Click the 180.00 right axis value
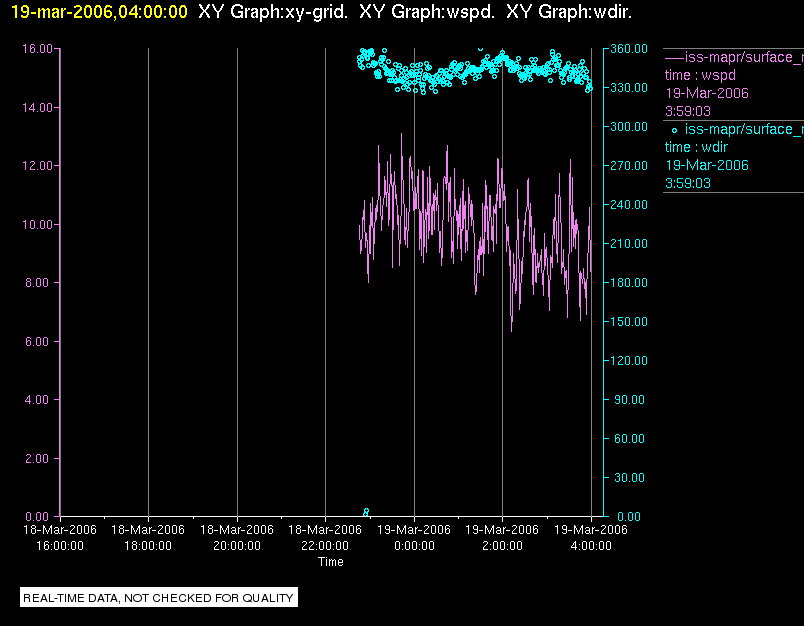The height and width of the screenshot is (626, 804). point(629,282)
